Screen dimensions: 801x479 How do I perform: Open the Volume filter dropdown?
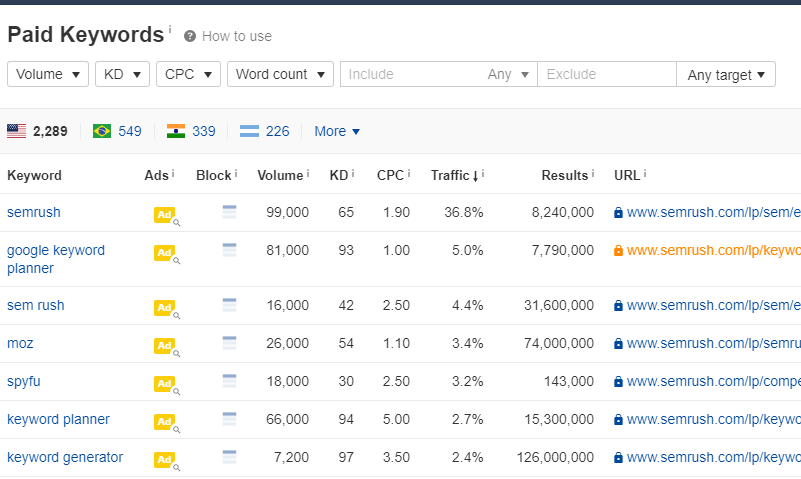click(48, 74)
